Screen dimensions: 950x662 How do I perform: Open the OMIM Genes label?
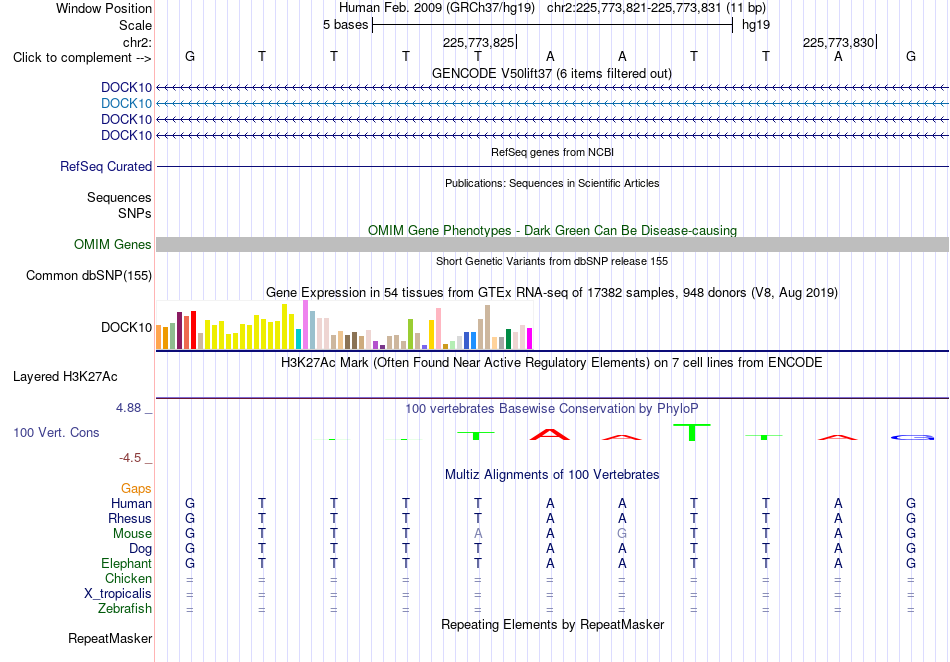tap(112, 245)
